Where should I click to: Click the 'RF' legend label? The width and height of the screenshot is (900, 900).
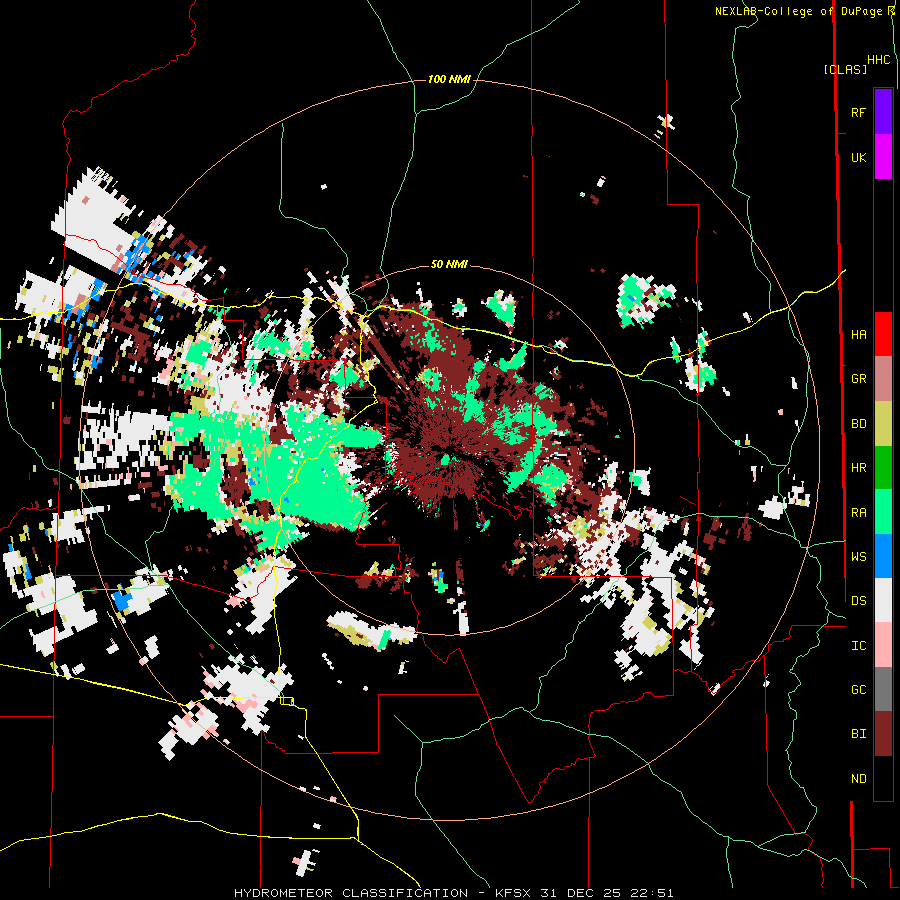point(858,112)
